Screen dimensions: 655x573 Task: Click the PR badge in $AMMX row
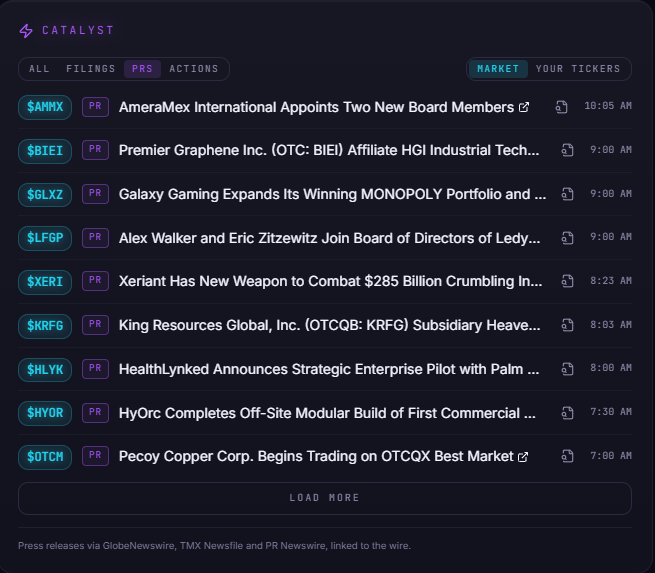point(95,107)
